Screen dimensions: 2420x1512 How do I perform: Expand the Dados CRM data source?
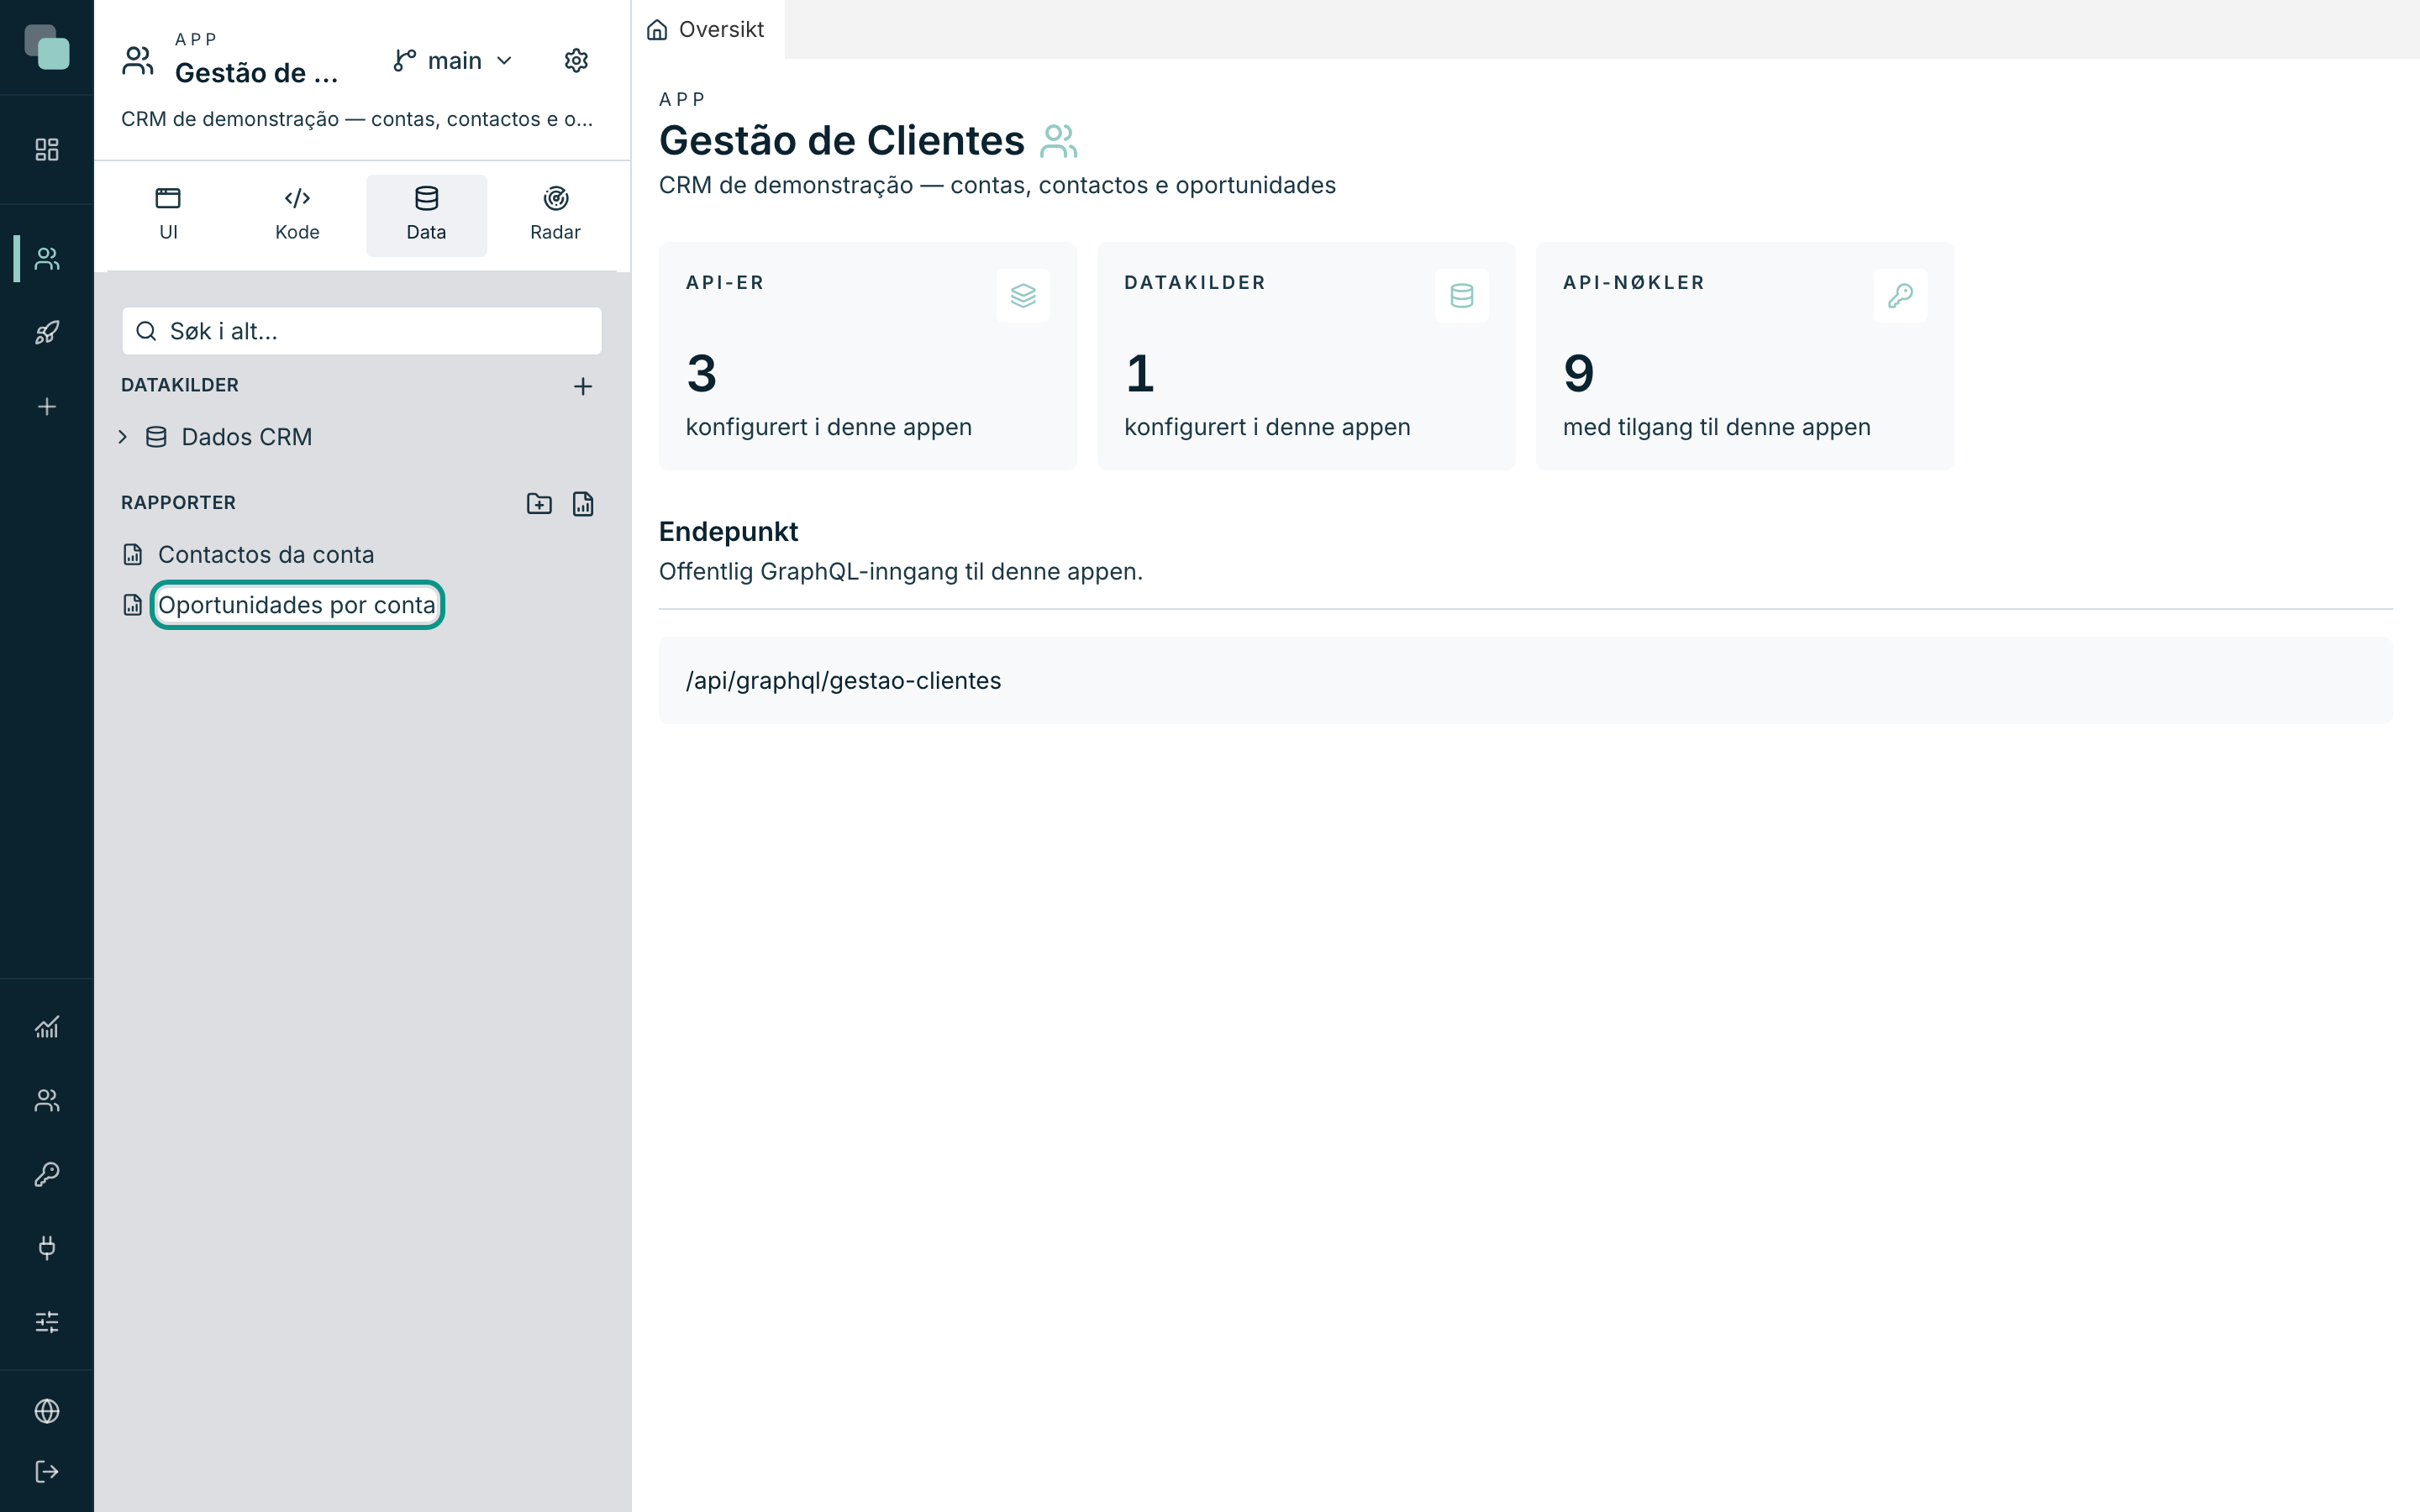pyautogui.click(x=123, y=437)
